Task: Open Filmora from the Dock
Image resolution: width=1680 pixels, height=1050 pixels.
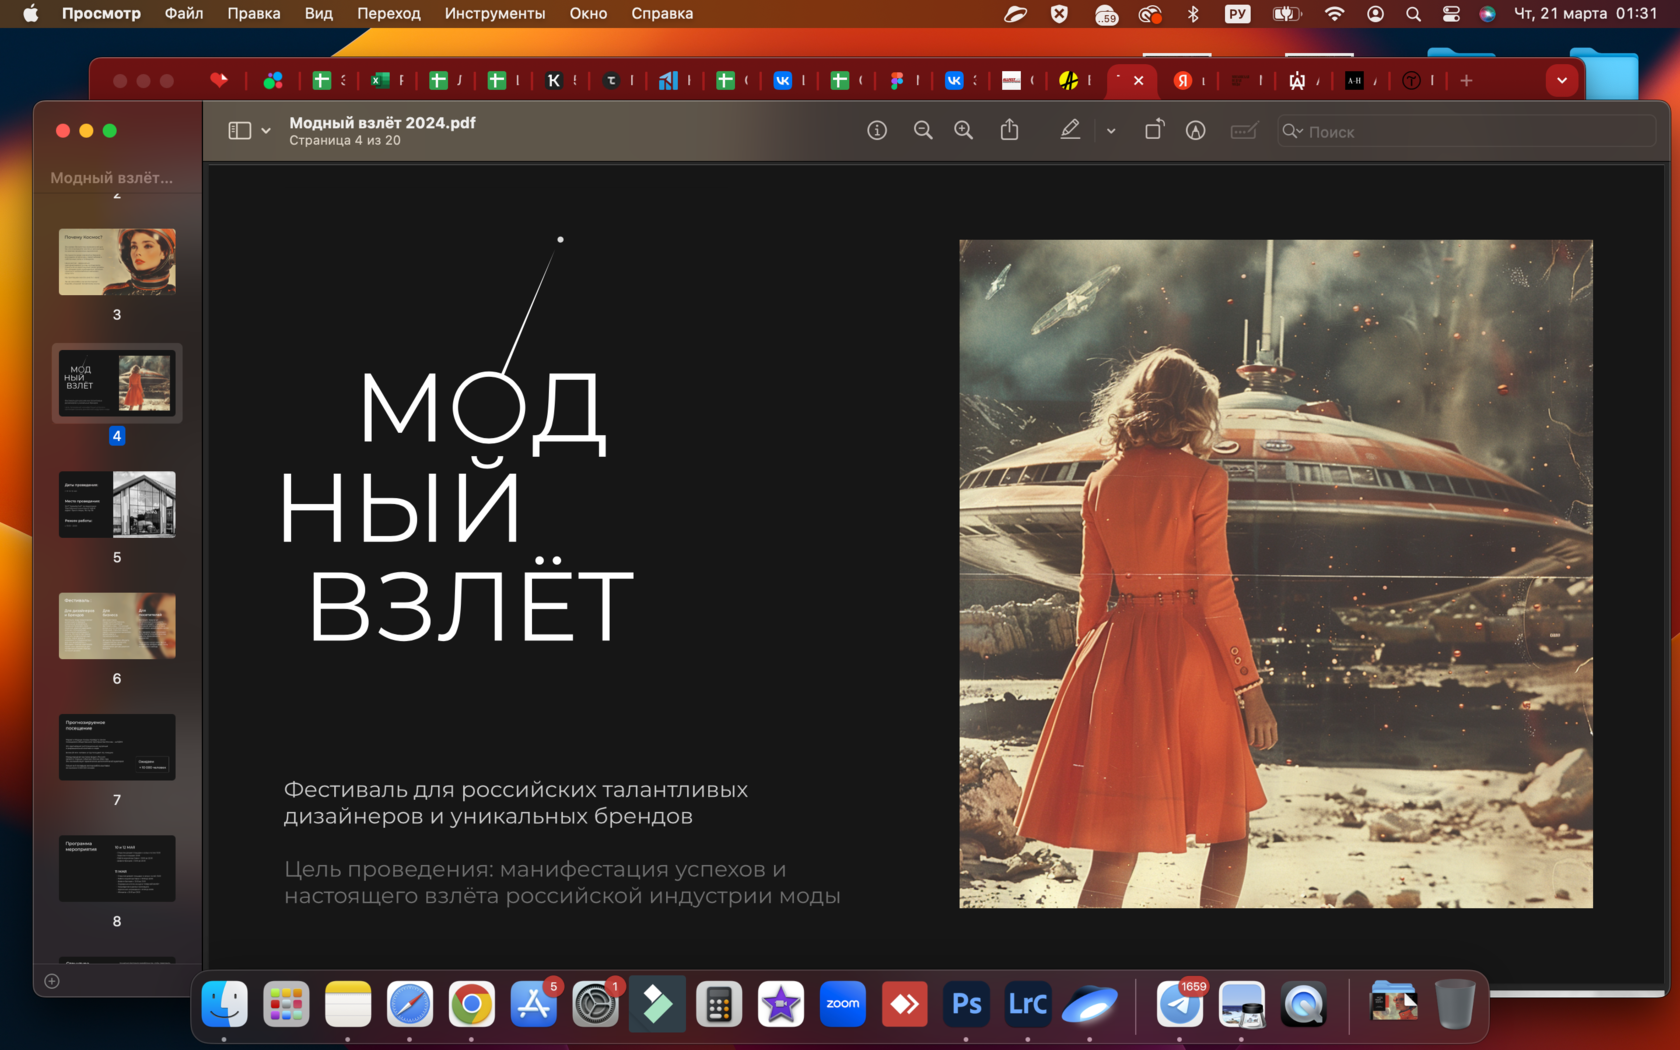Action: (657, 1004)
